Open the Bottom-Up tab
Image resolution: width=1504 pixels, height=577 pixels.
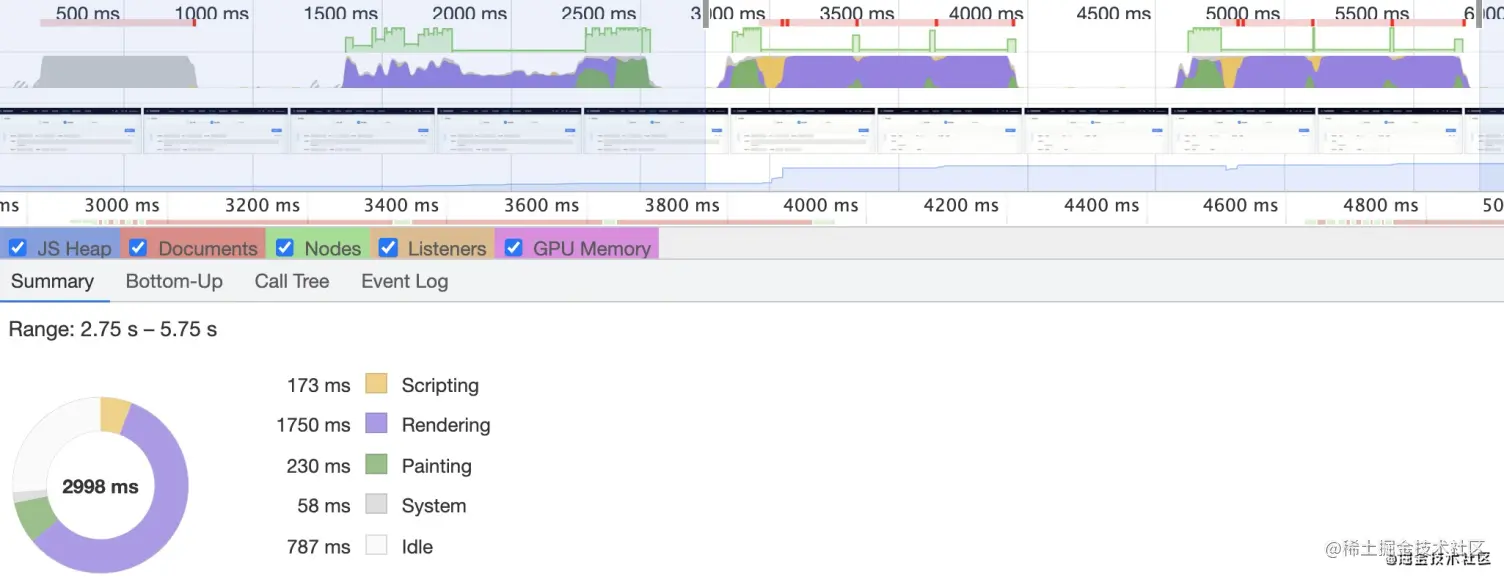174,281
